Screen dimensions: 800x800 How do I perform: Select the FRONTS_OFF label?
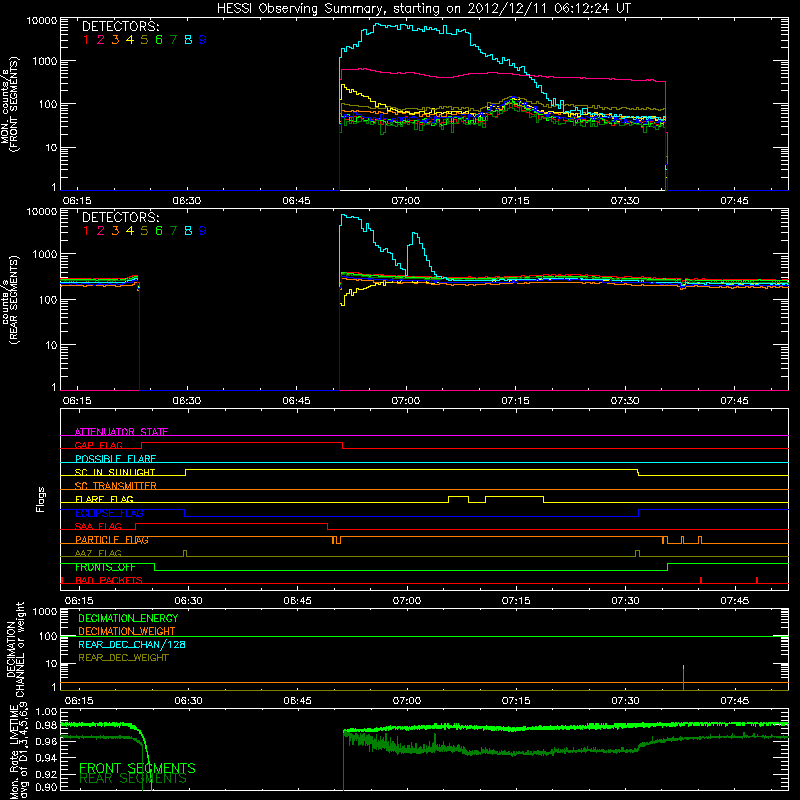click(105, 567)
